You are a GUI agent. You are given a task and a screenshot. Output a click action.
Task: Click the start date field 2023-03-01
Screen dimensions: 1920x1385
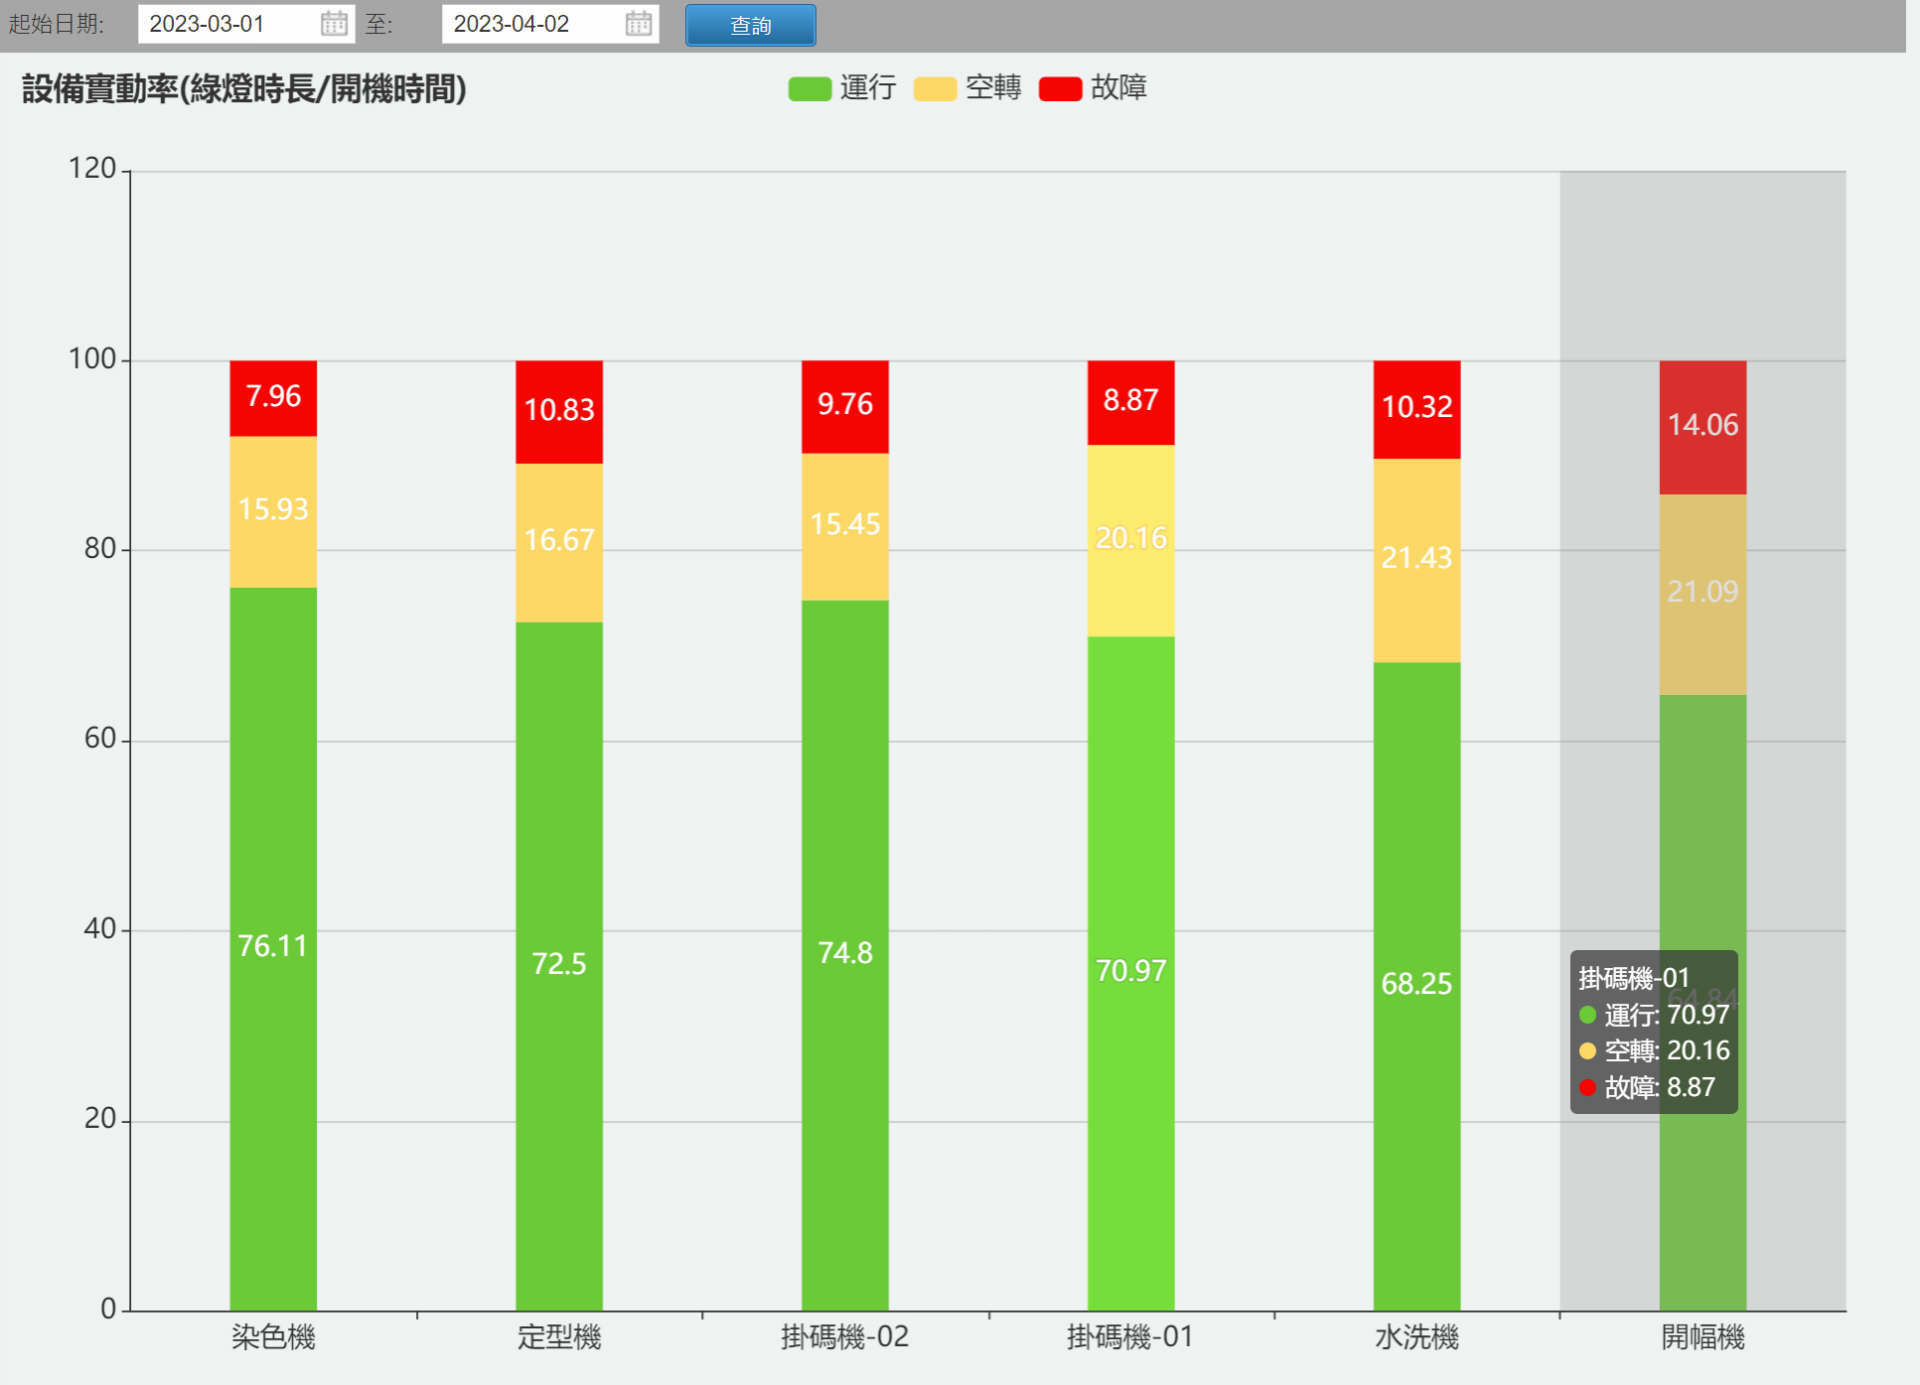(246, 24)
